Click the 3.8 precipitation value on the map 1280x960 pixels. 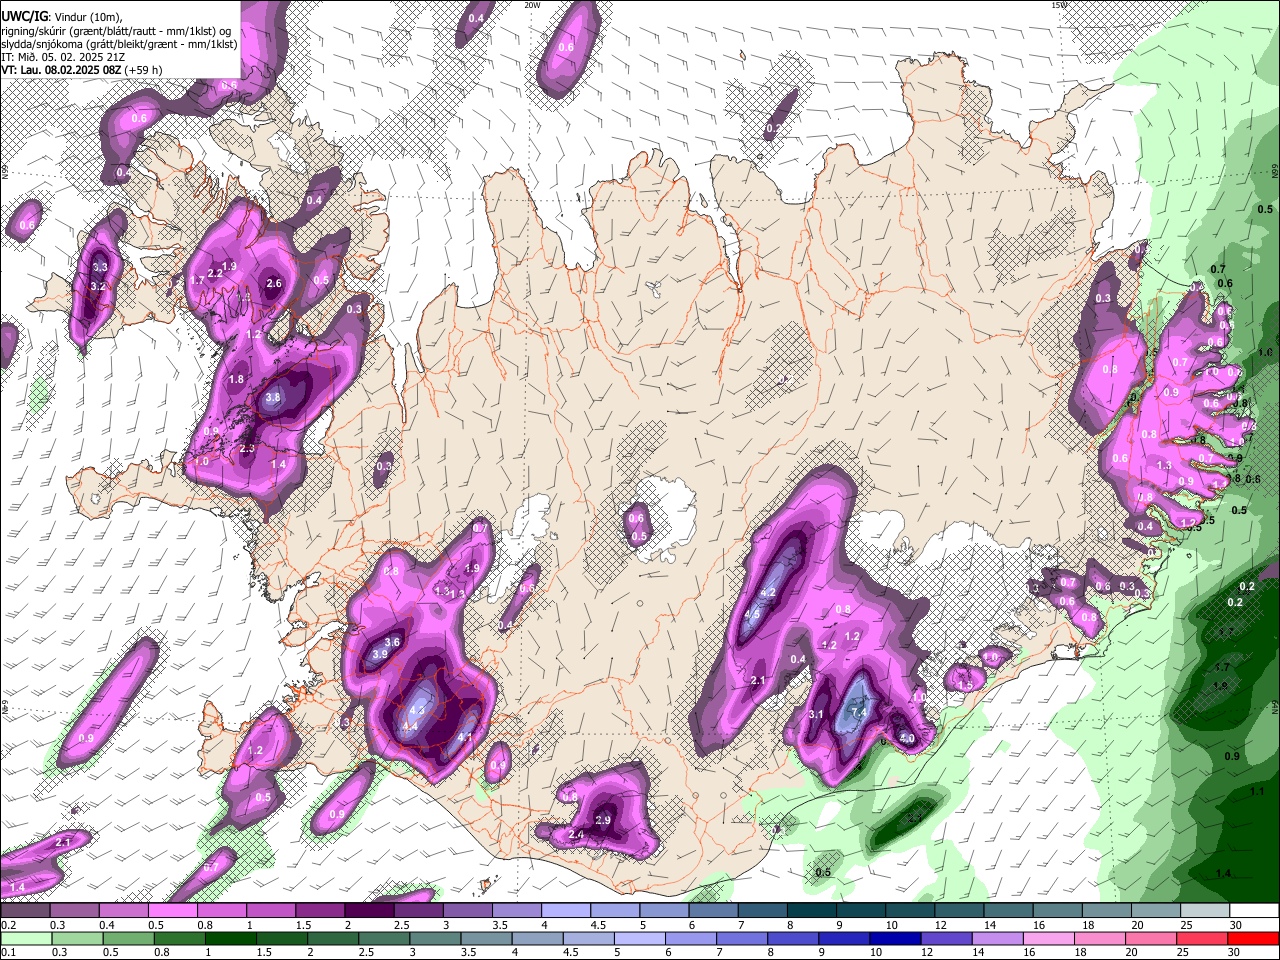(273, 398)
